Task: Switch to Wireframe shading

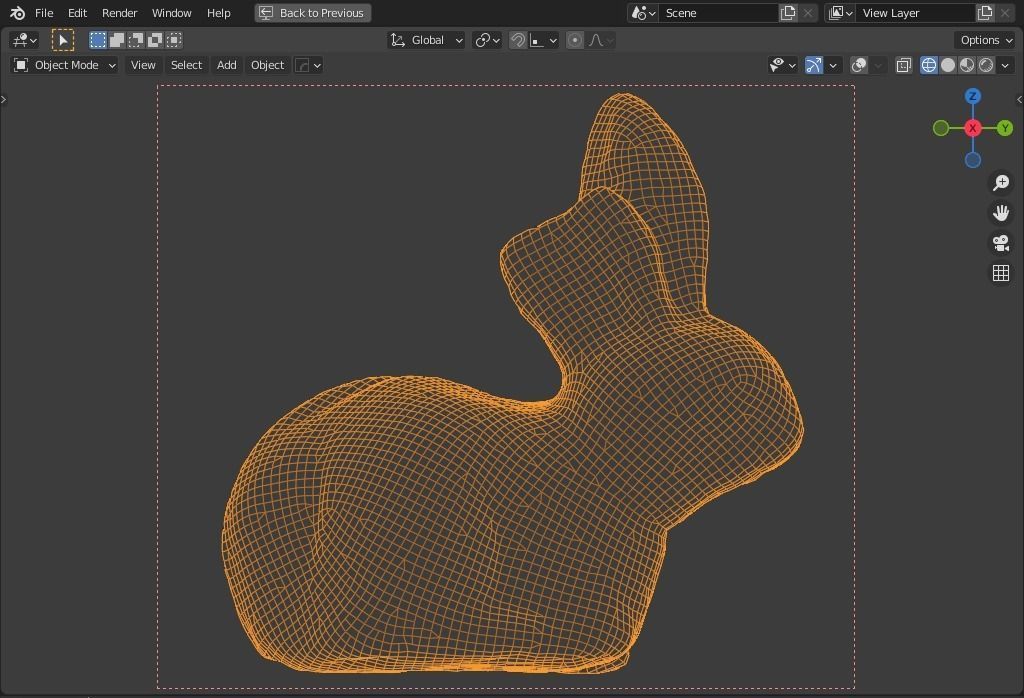Action: [929, 65]
